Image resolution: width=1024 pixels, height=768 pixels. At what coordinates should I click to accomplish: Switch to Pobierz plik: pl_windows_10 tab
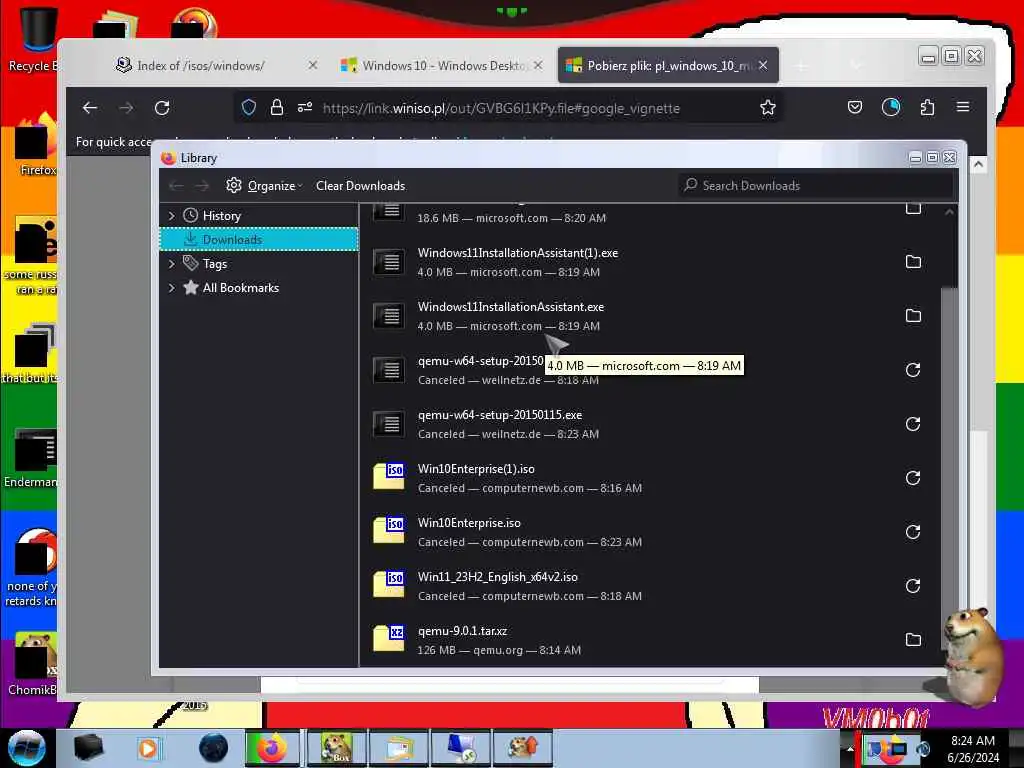667,66
